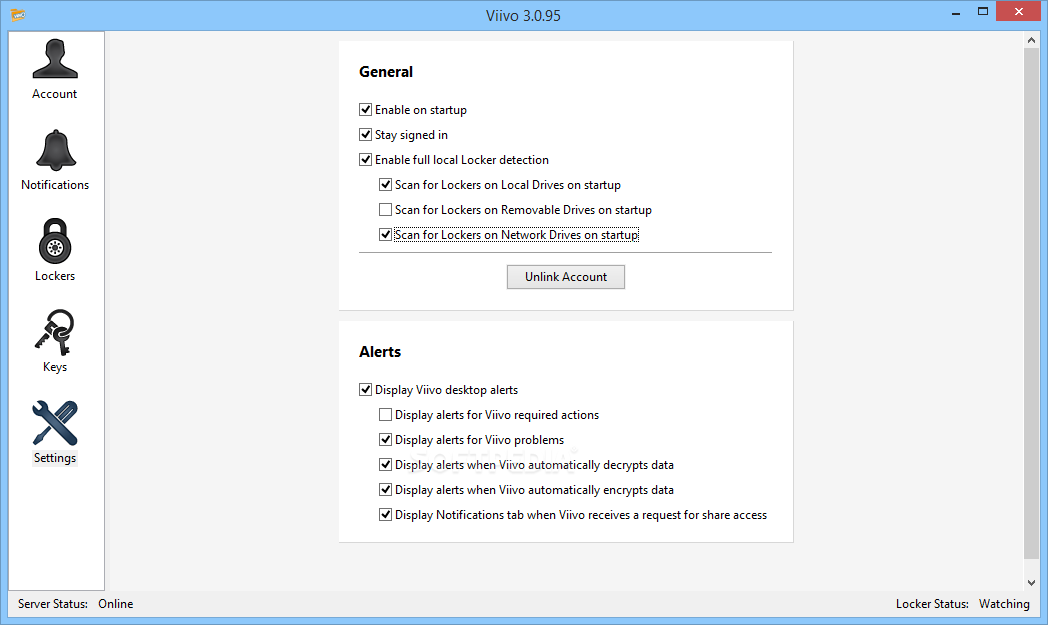
Task: Maximize the Viivo window
Action: (x=982, y=11)
